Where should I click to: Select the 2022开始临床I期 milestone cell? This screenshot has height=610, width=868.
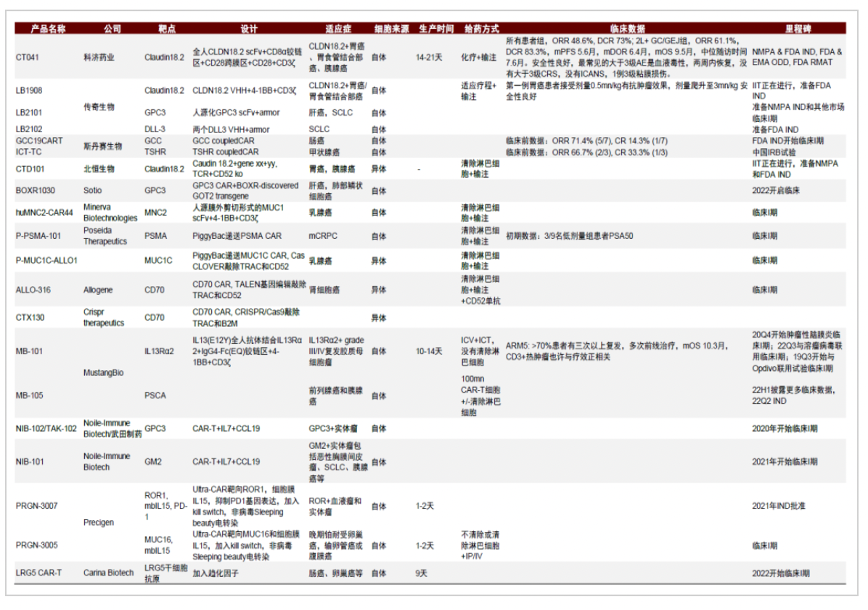pyautogui.click(x=781, y=573)
